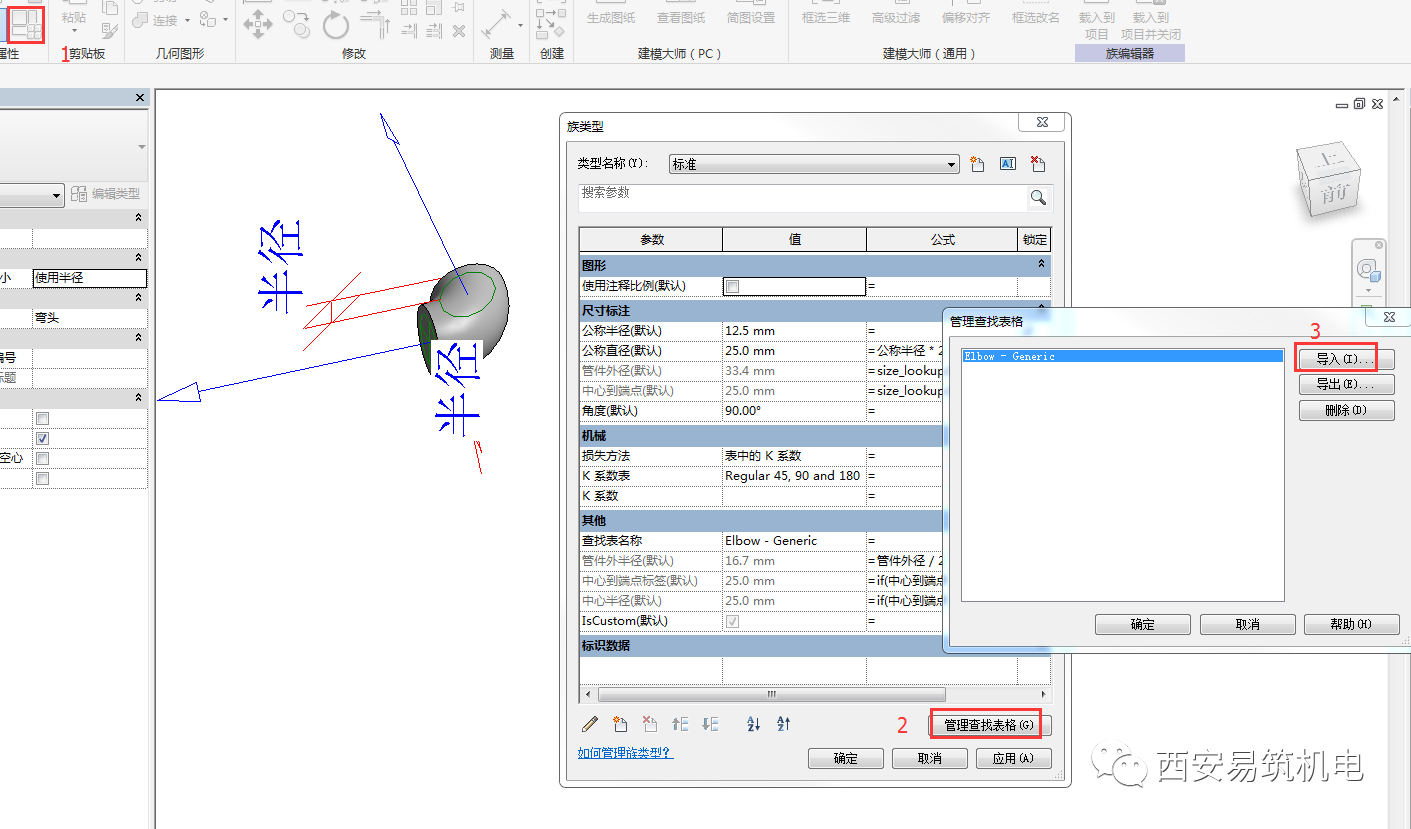Toggle the 空心 checkbox in Properties
Image resolution: width=1411 pixels, height=829 pixels.
[42, 458]
